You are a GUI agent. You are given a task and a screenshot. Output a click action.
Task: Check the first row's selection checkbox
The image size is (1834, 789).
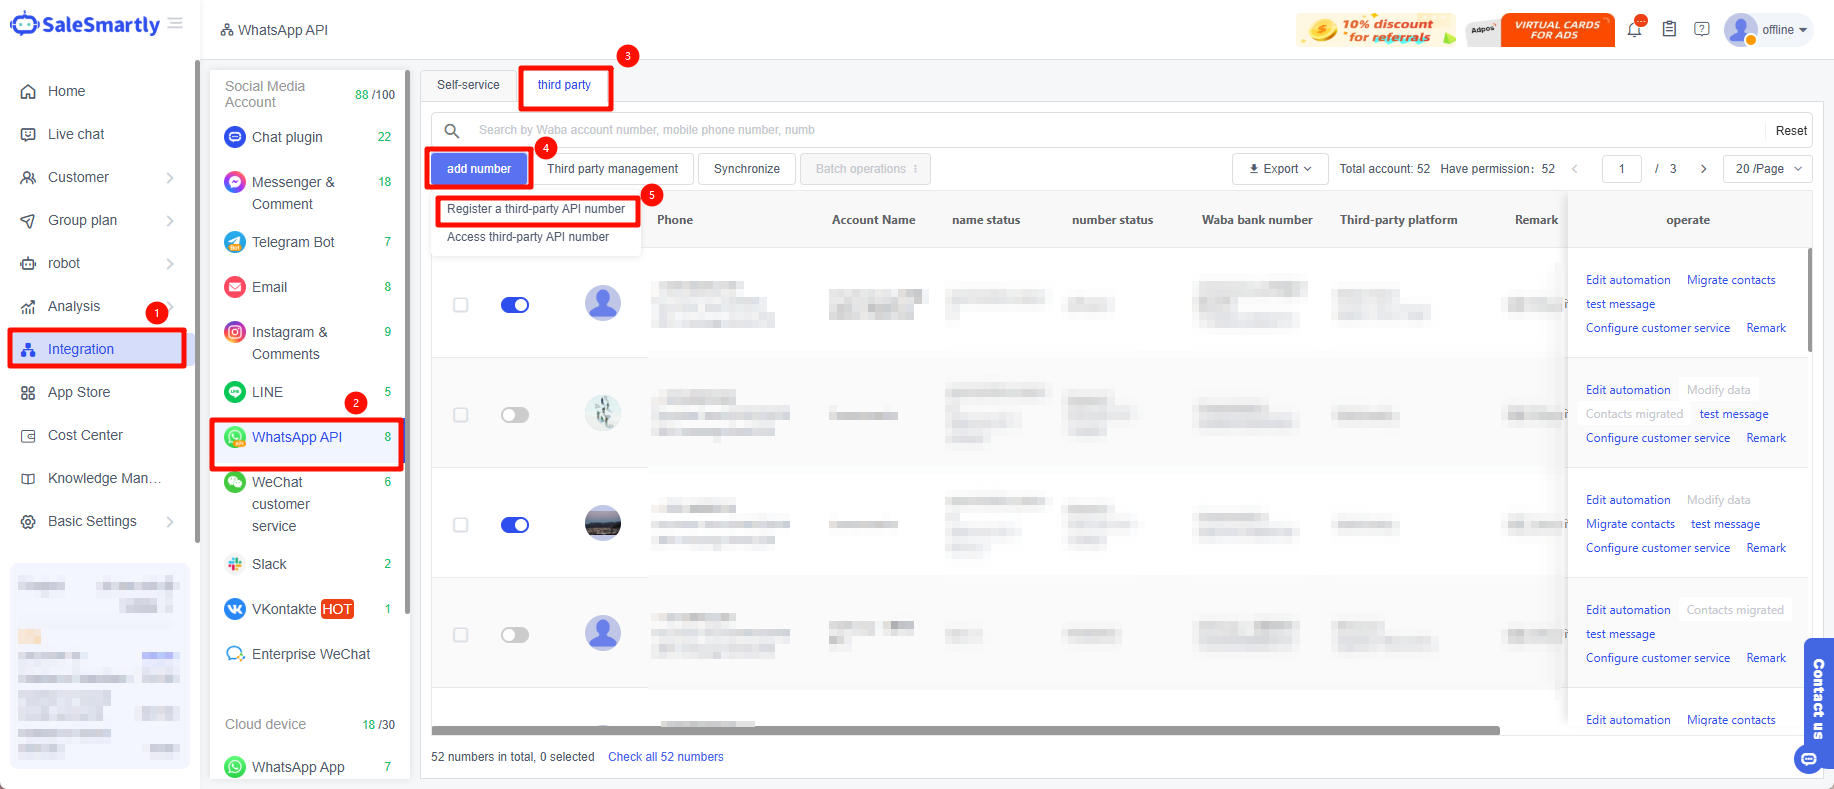coord(461,305)
